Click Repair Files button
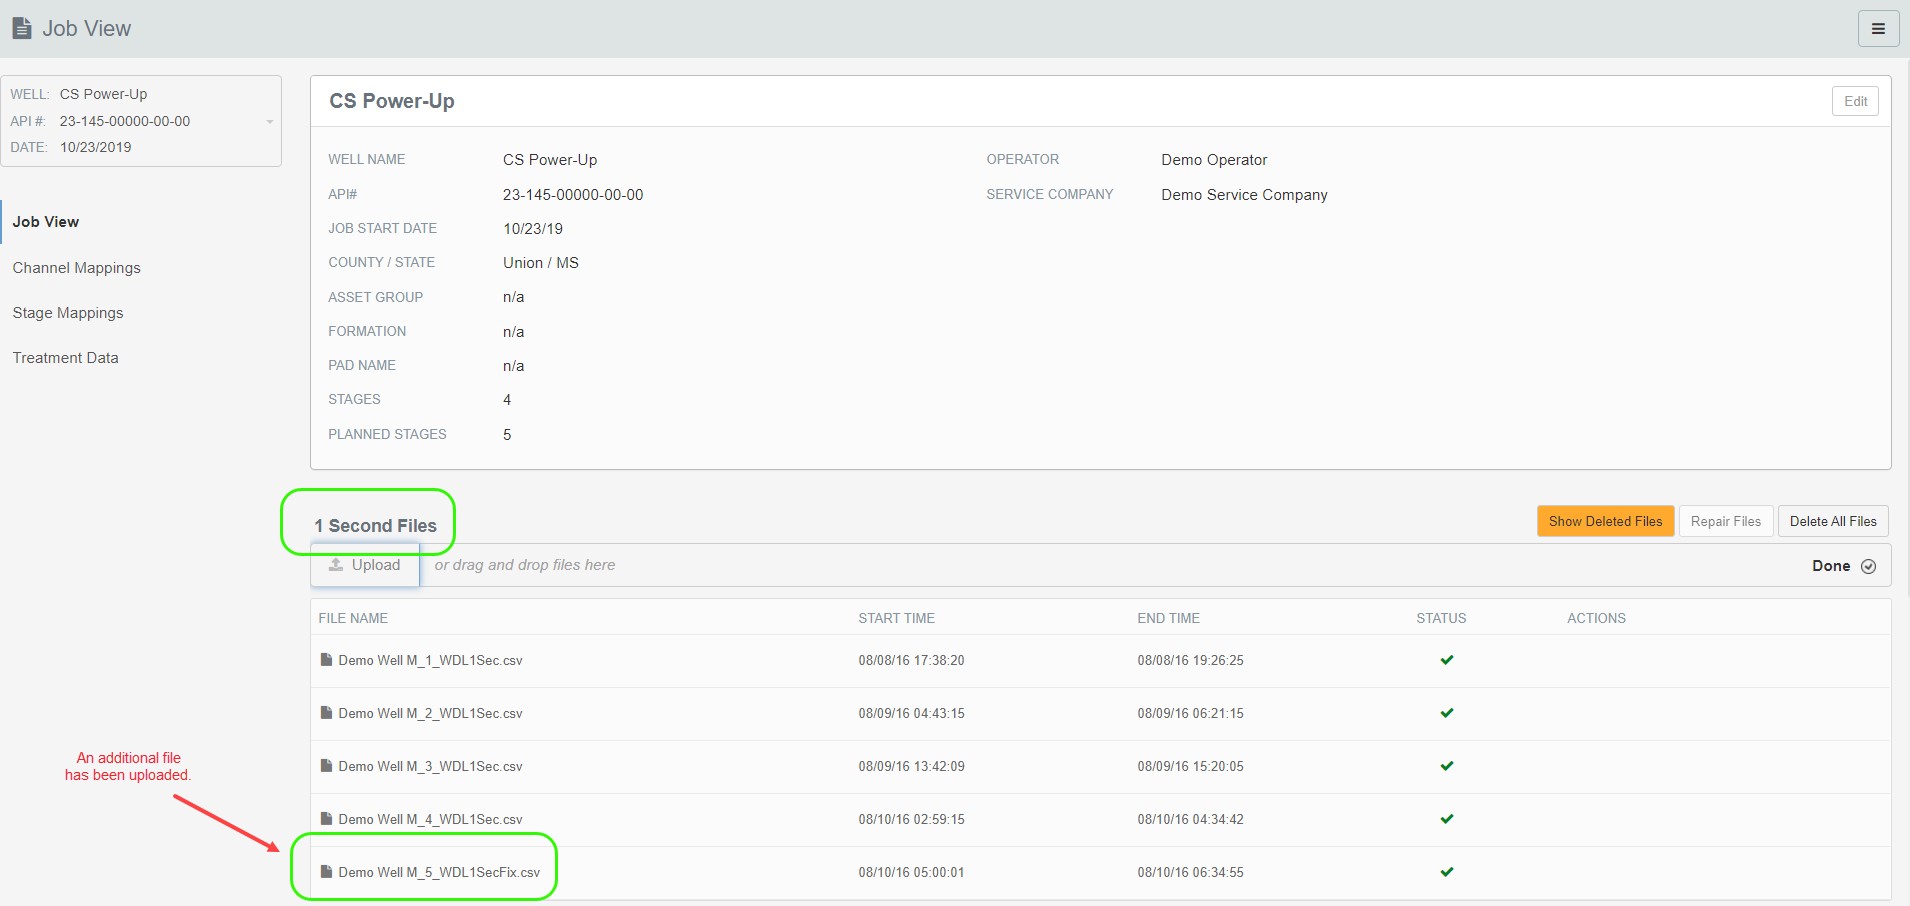1910x906 pixels. pos(1725,521)
